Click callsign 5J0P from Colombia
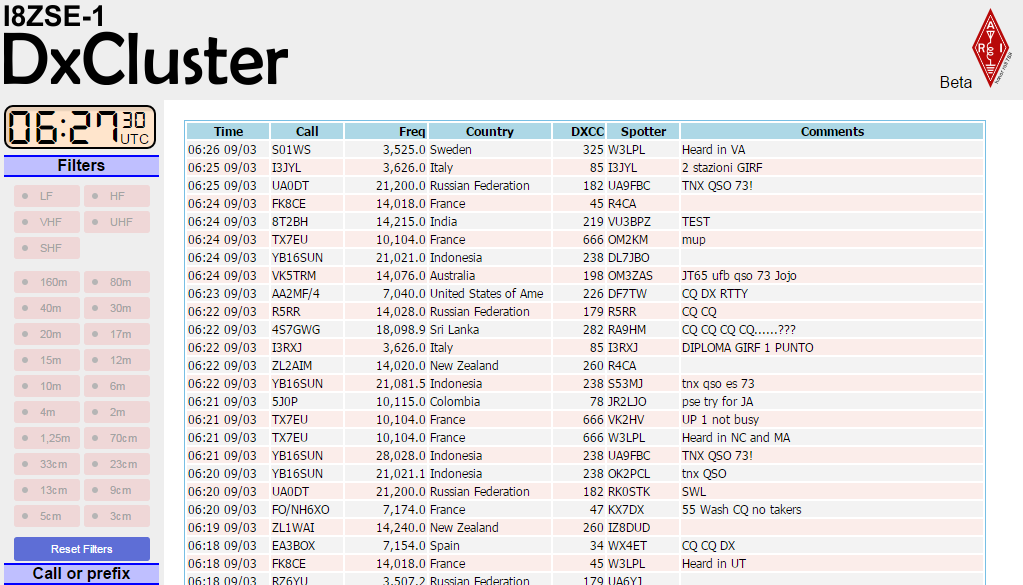 pos(284,402)
